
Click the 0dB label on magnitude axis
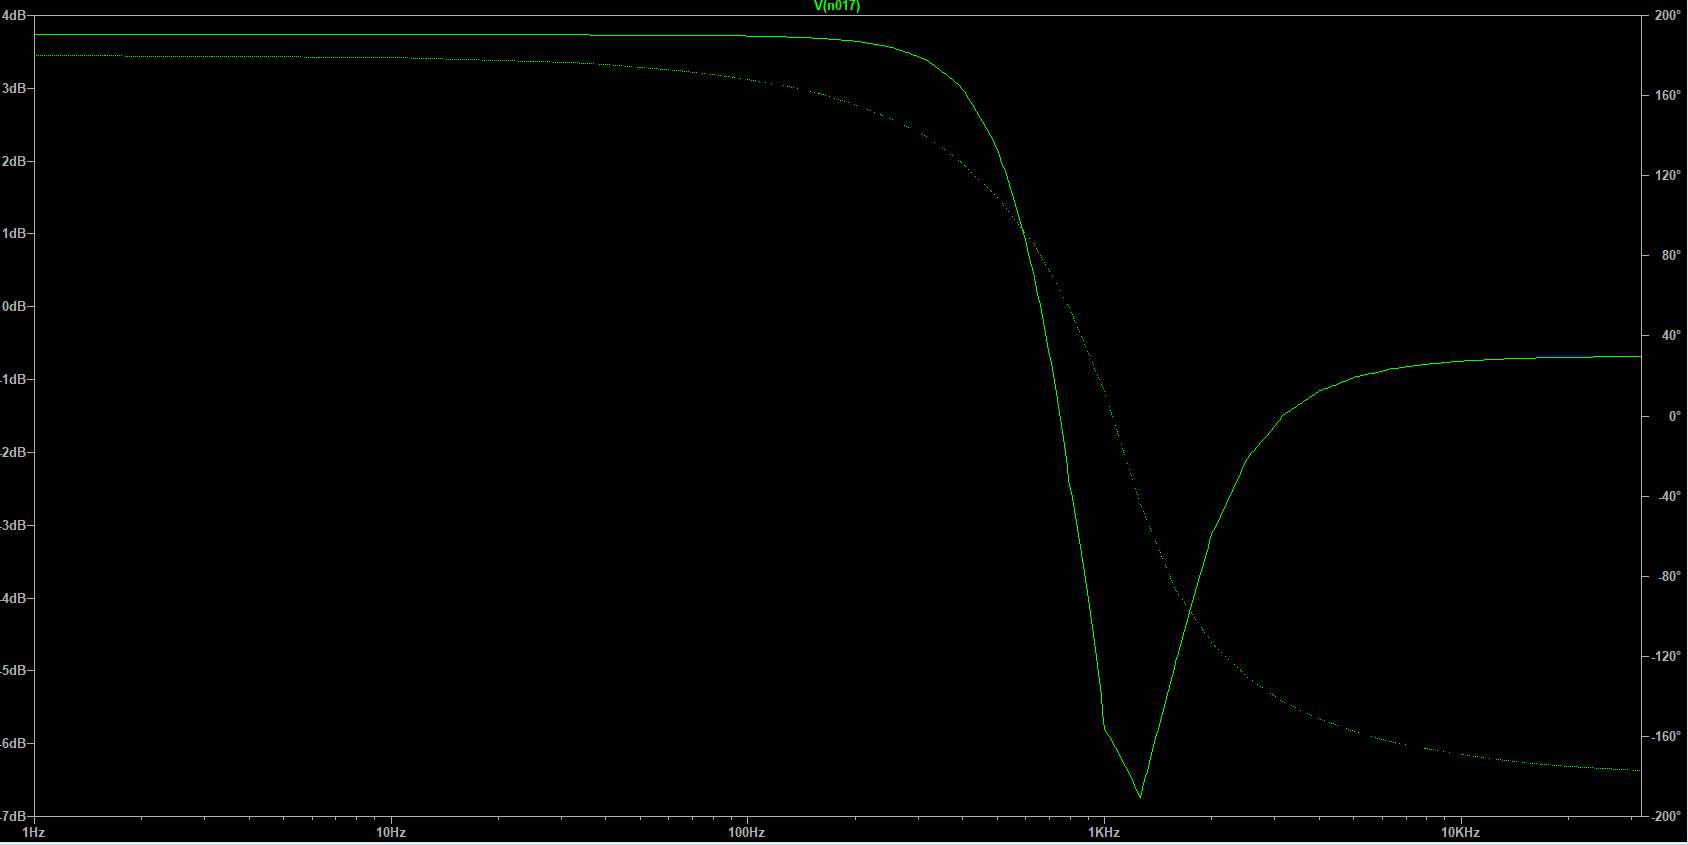point(13,306)
